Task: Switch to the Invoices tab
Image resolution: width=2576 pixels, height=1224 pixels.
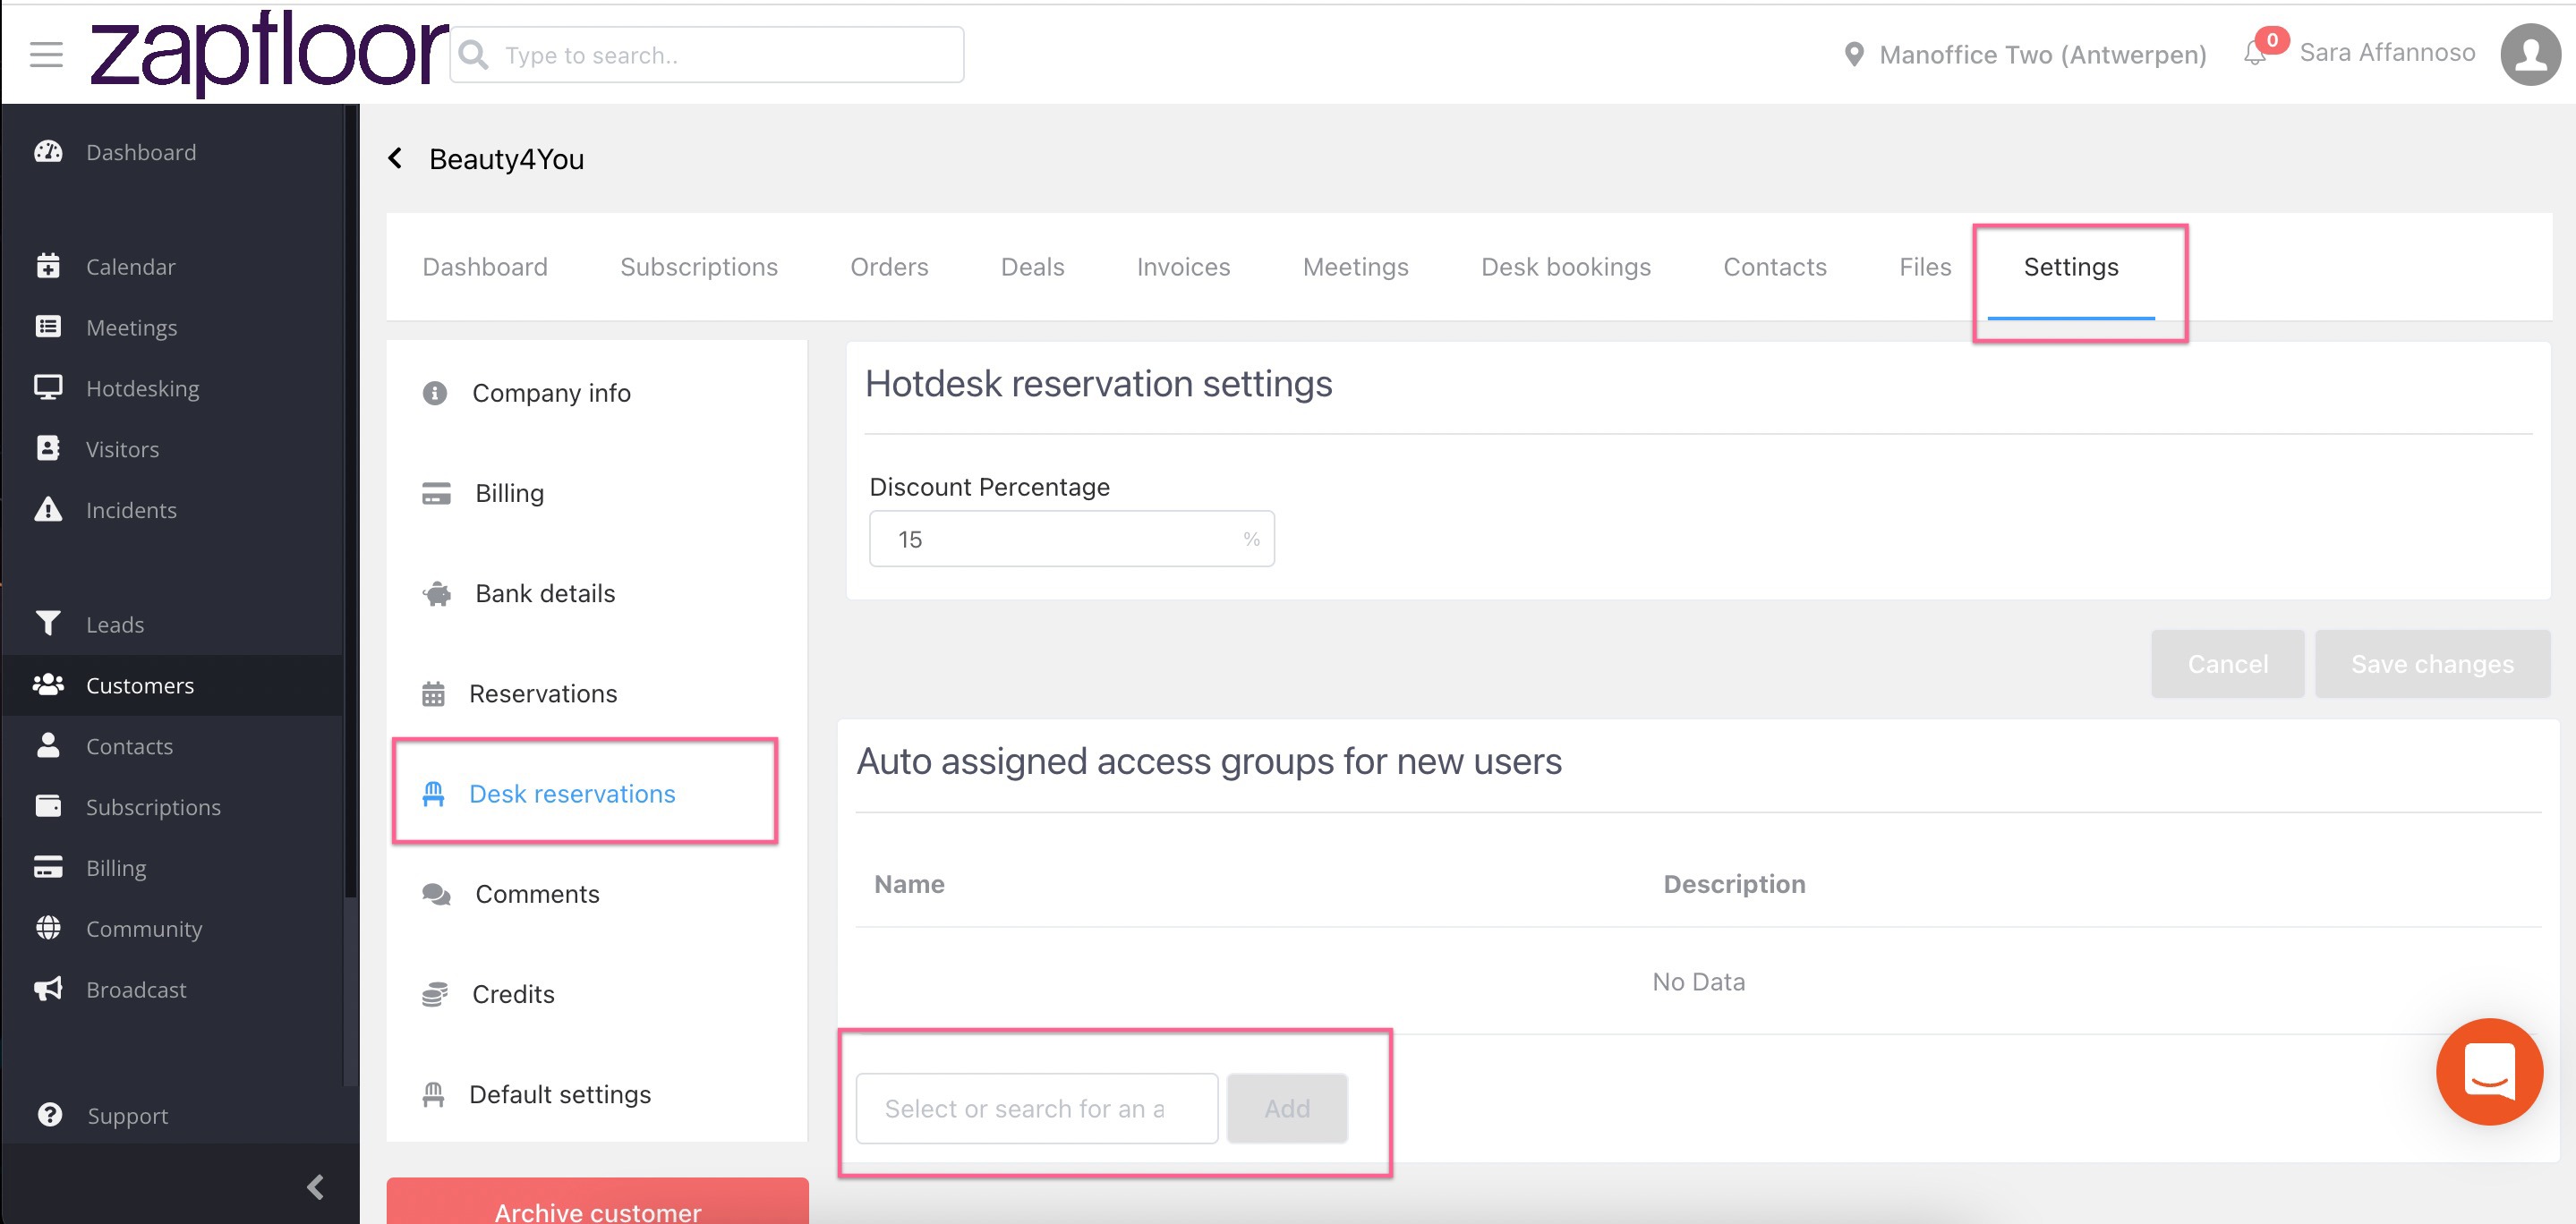Action: [1183, 267]
